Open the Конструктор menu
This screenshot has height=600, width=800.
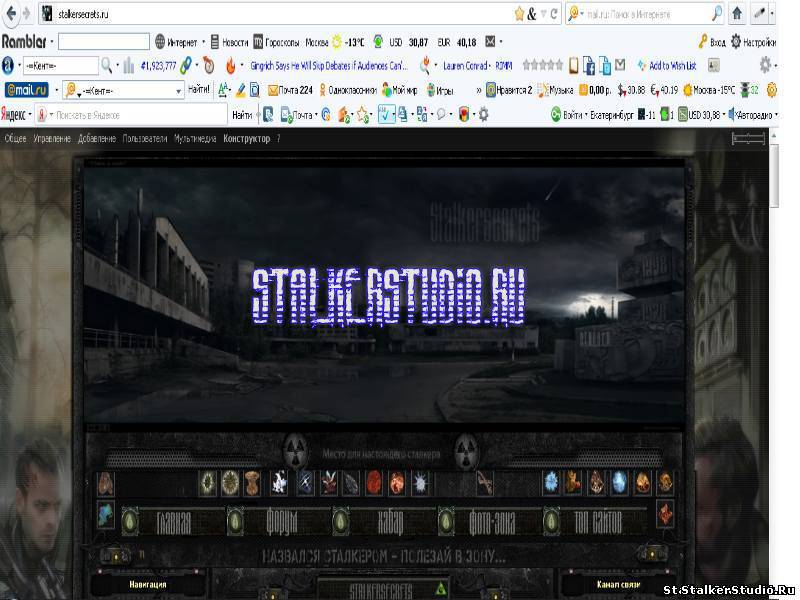pyautogui.click(x=246, y=138)
